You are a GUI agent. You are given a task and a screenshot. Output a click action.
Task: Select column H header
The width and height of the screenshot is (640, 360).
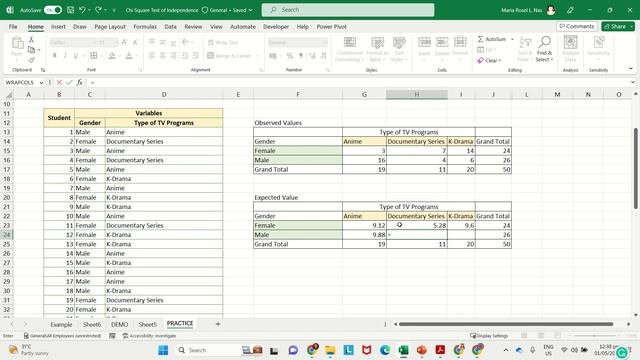coord(417,95)
